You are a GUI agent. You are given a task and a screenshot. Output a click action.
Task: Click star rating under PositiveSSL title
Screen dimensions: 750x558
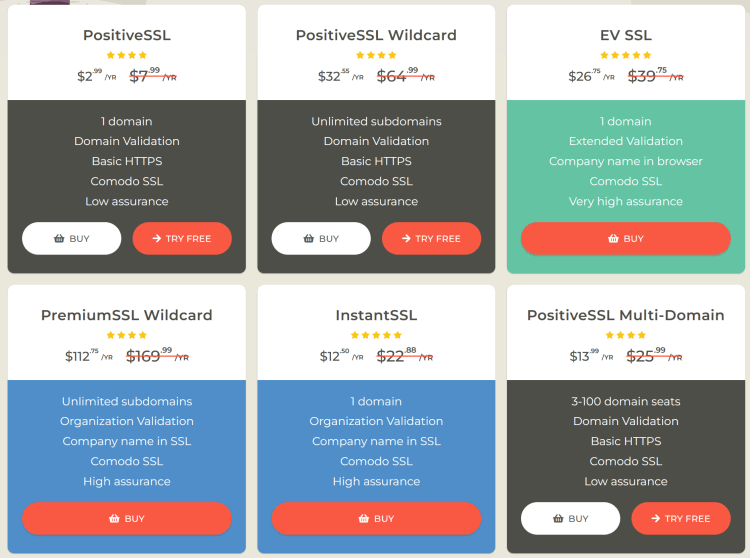[127, 55]
